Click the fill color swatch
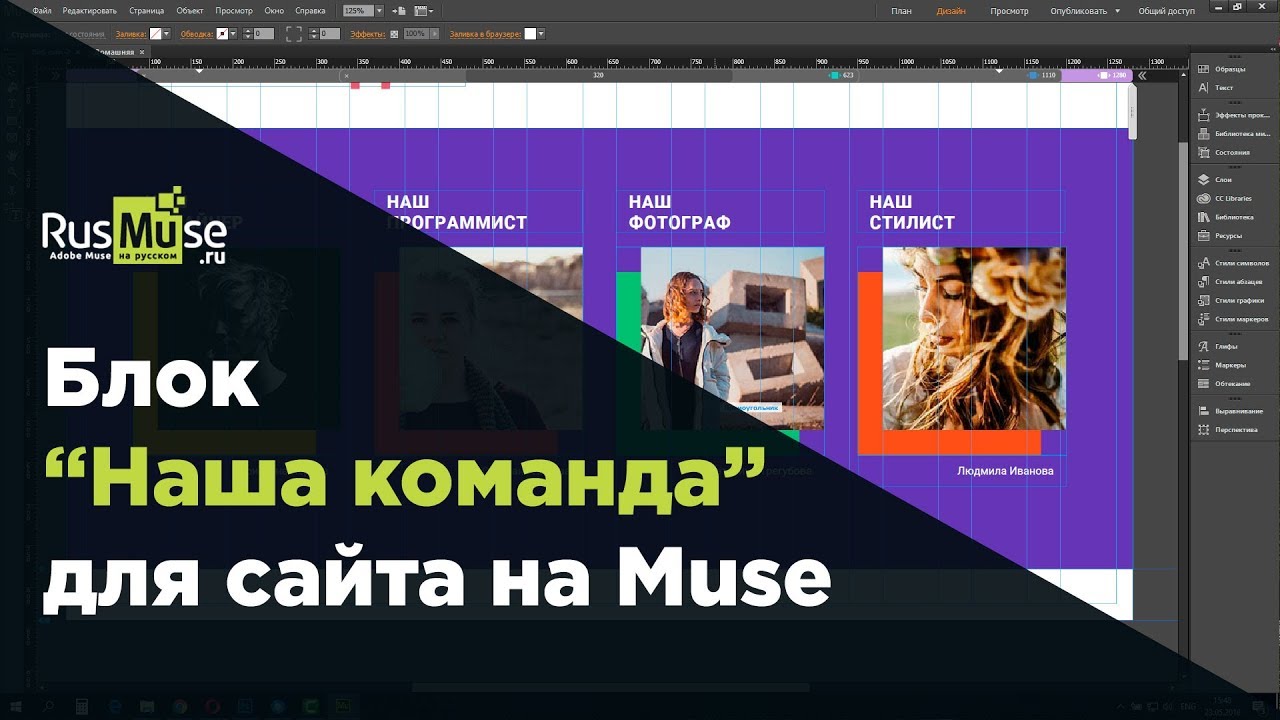This screenshot has height=720, width=1280. pyautogui.click(x=155, y=33)
